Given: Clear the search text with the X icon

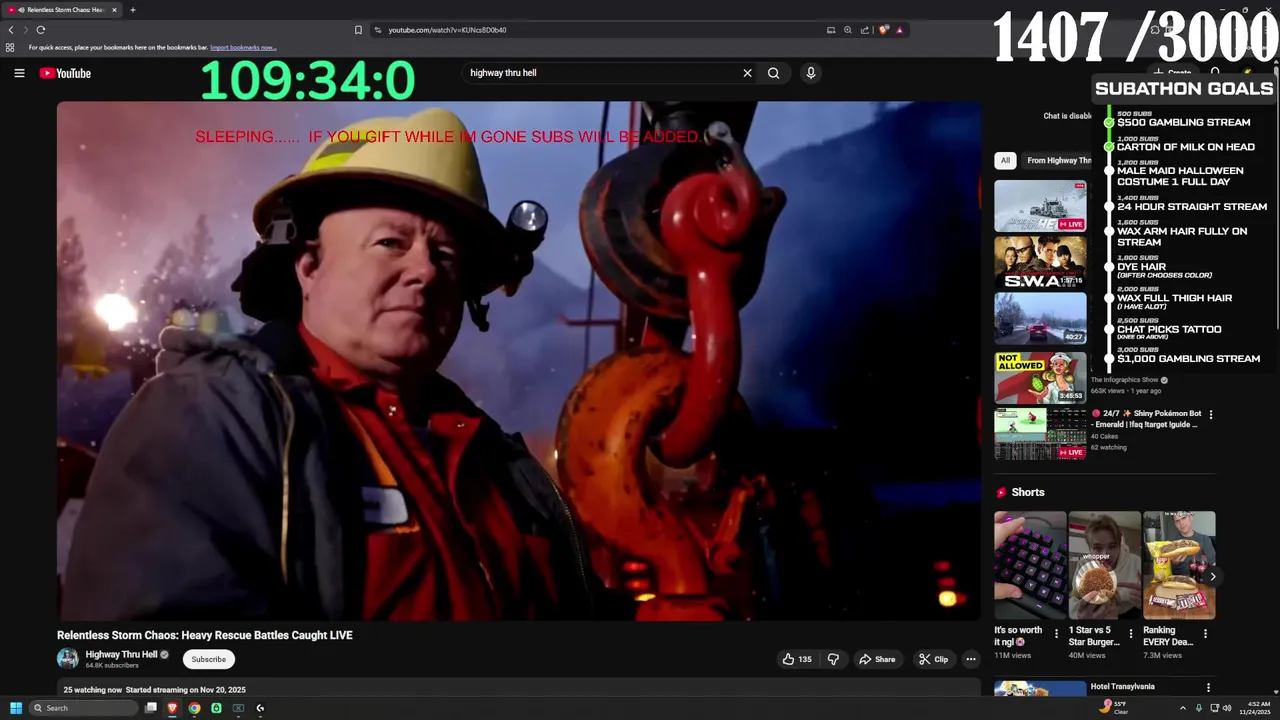Looking at the screenshot, I should (747, 73).
